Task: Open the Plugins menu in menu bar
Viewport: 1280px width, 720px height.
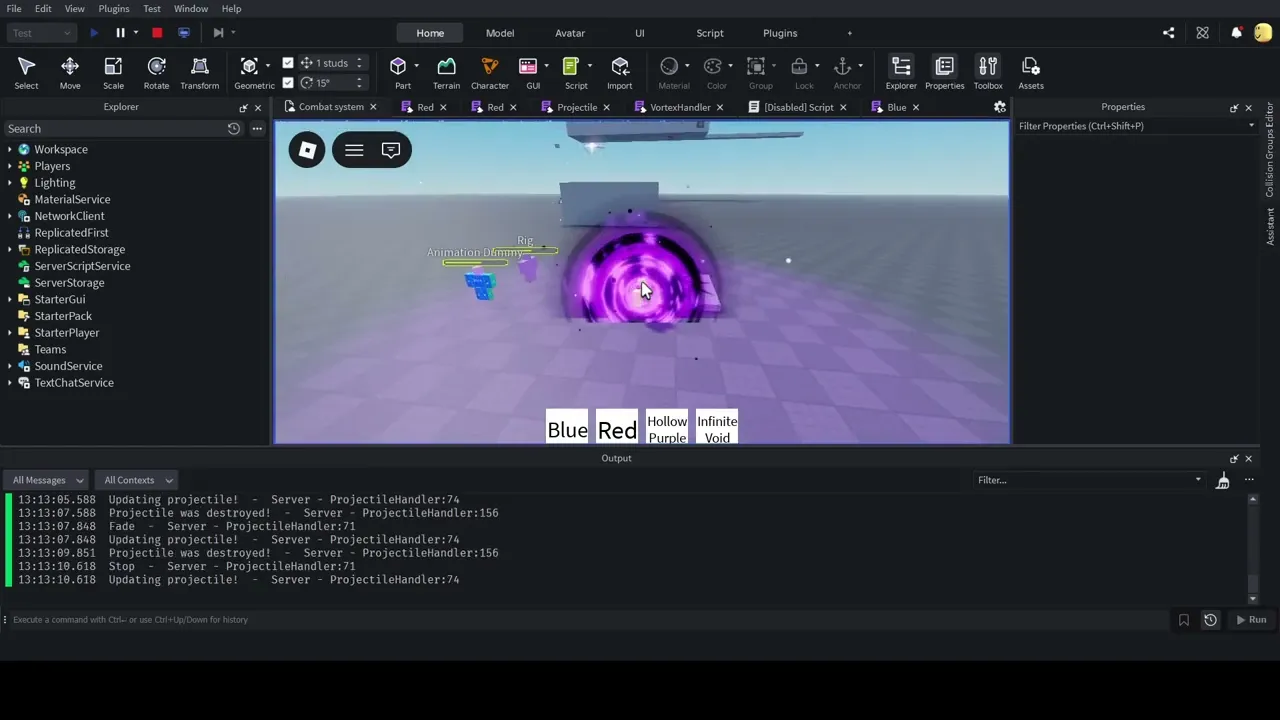Action: point(113,8)
